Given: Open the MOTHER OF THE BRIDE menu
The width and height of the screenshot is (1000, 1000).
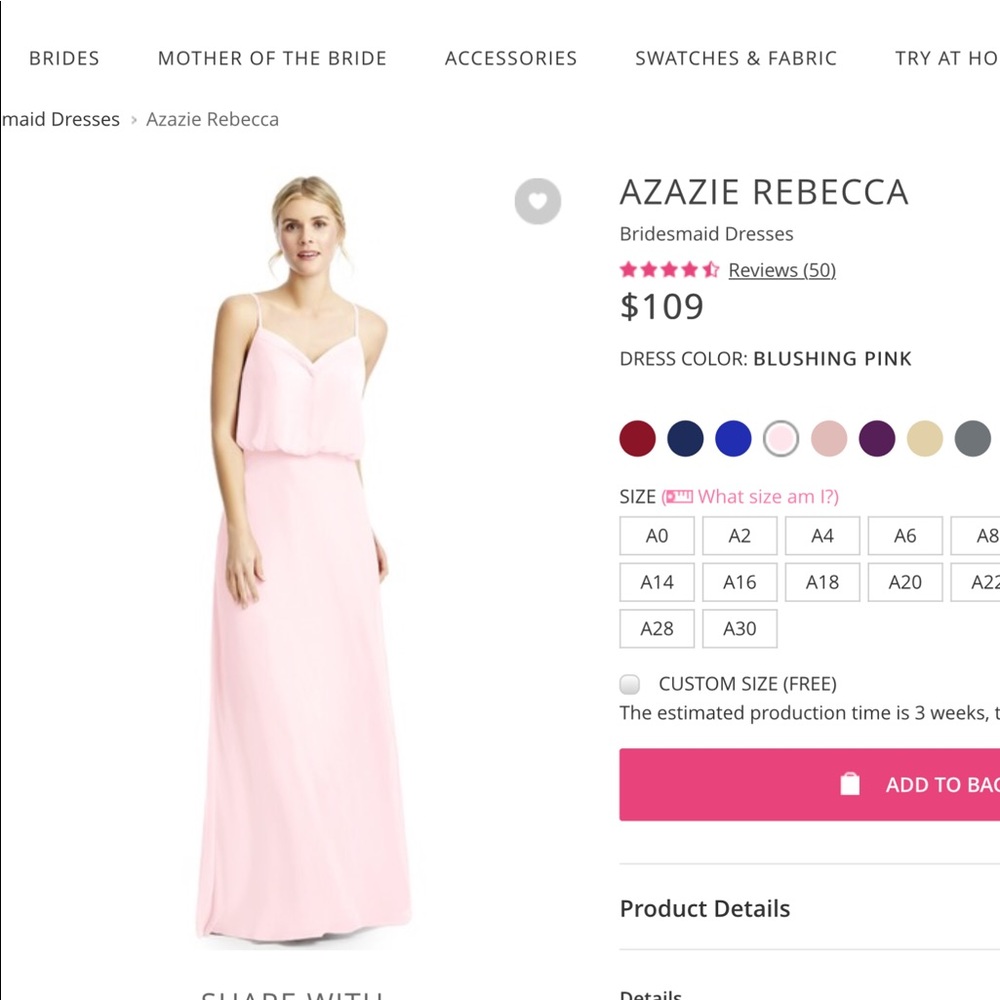Looking at the screenshot, I should point(271,58).
